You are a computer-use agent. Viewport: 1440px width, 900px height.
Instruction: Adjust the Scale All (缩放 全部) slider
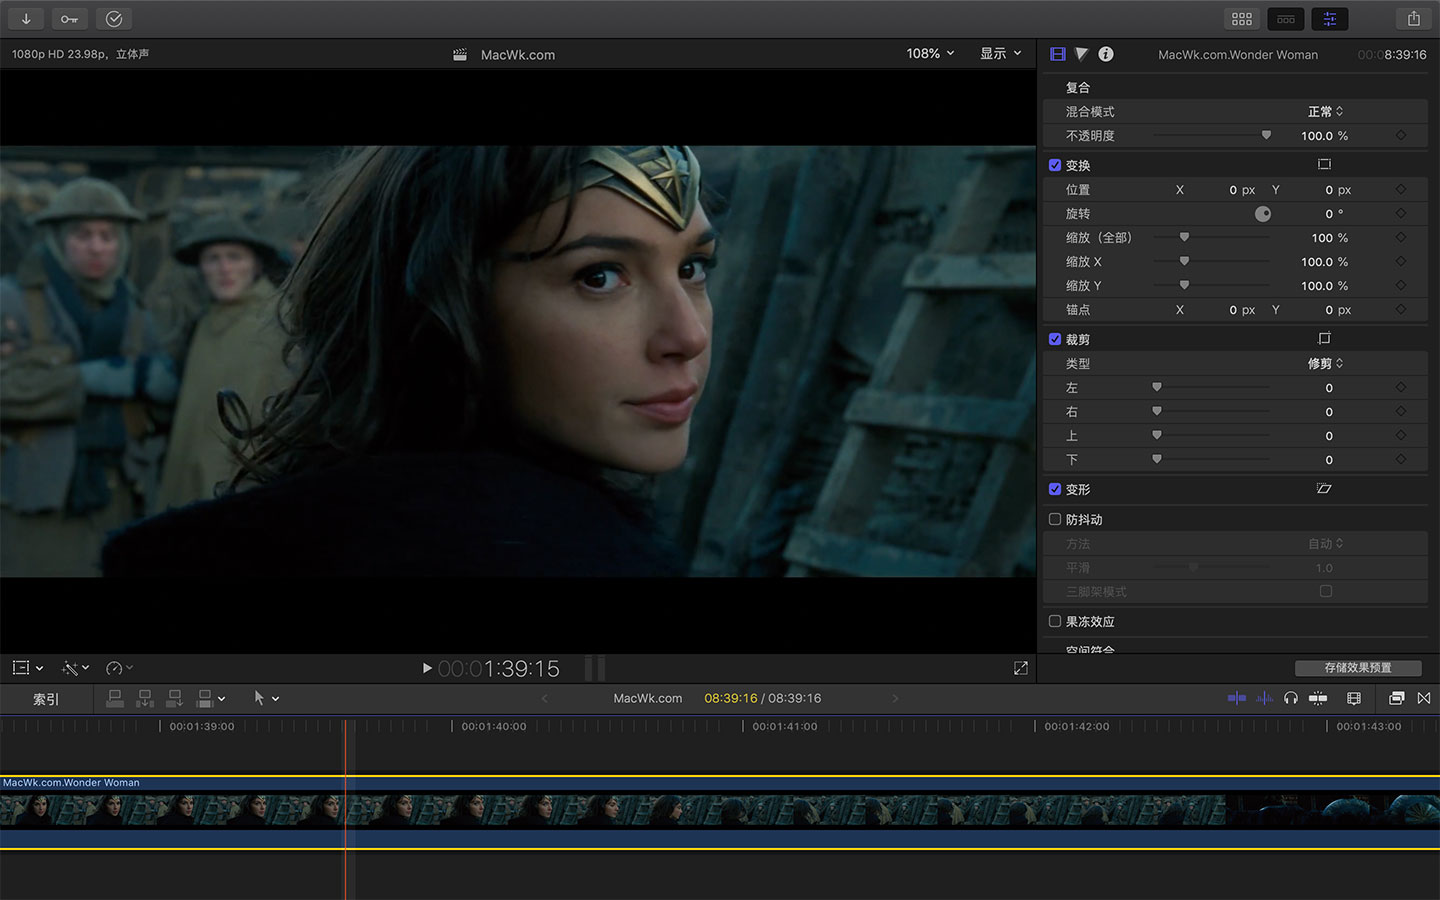[1212, 238]
